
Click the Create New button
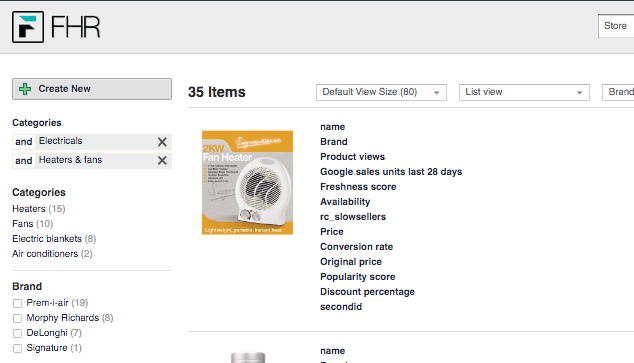click(92, 89)
